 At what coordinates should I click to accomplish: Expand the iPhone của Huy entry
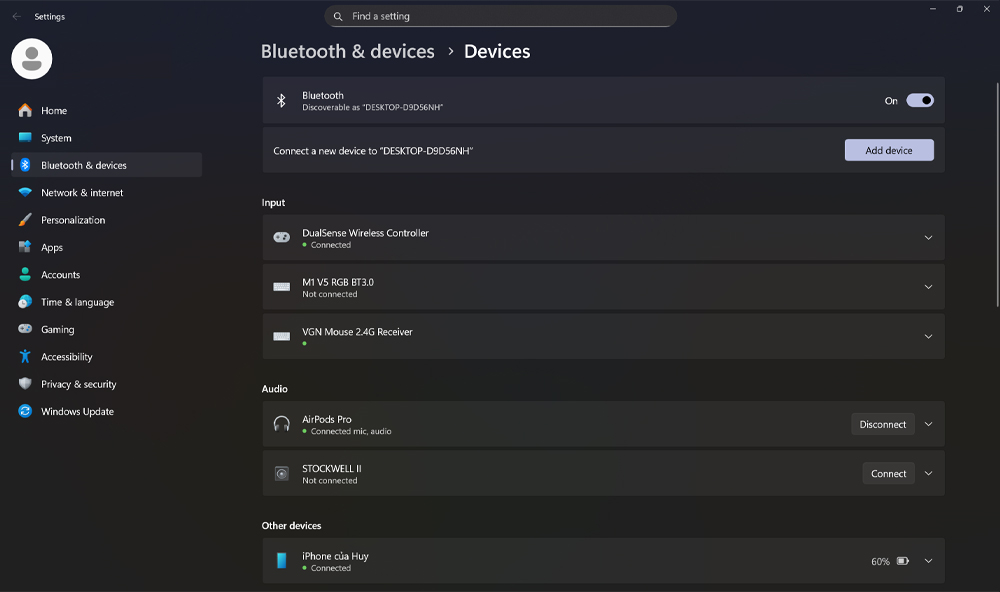[x=928, y=561]
